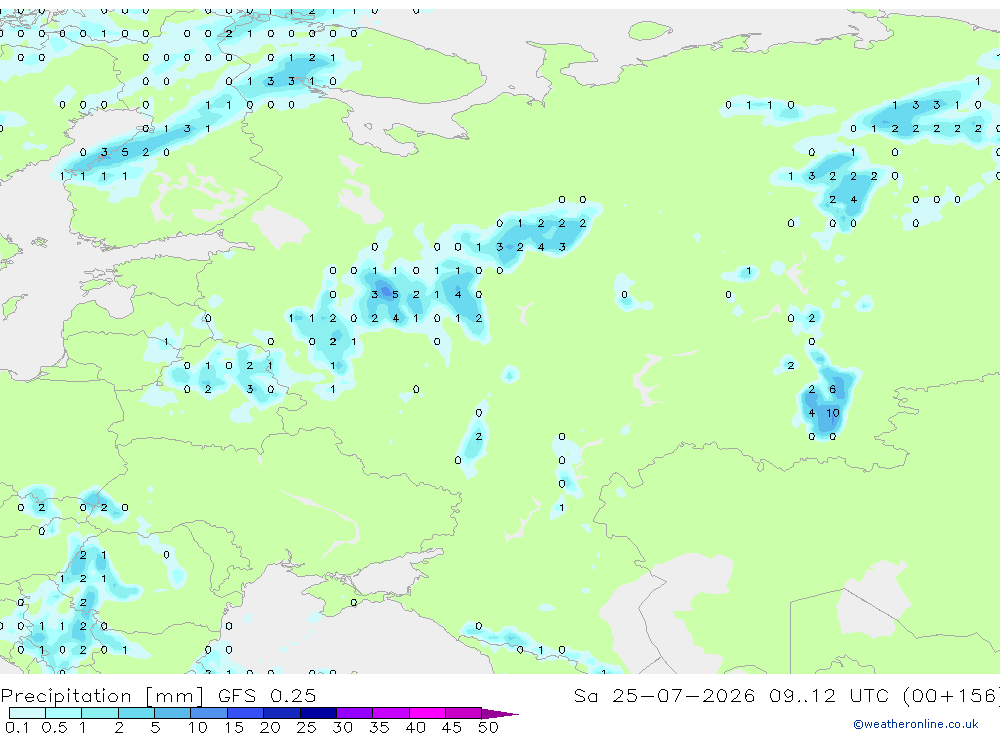
Task: Click the '15' legend scale label
Action: (x=234, y=727)
